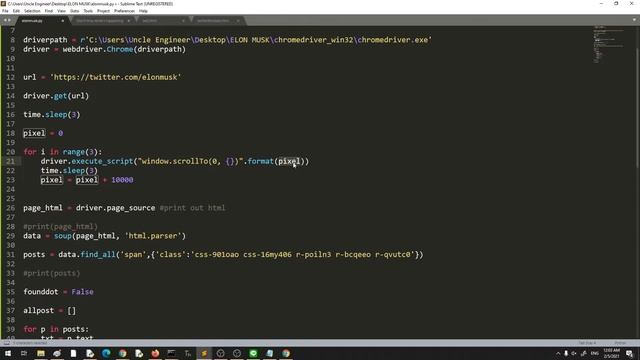Open the Tools menu
Viewport: 640px width, 360px height.
(x=88, y=11)
